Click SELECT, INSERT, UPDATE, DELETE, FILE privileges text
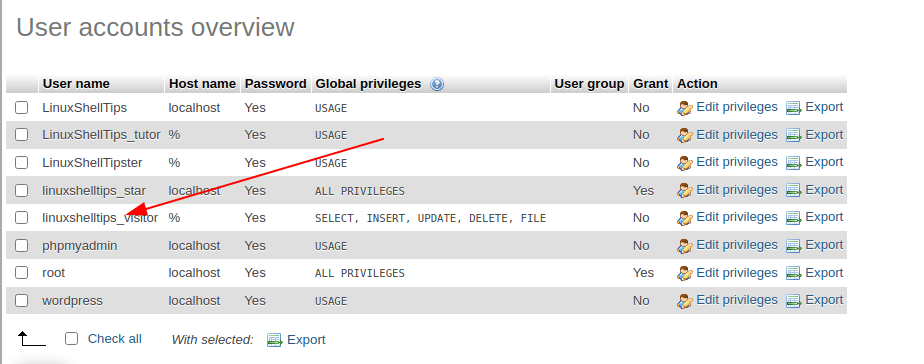Viewport: 924px width, 364px height. pyautogui.click(x=430, y=219)
